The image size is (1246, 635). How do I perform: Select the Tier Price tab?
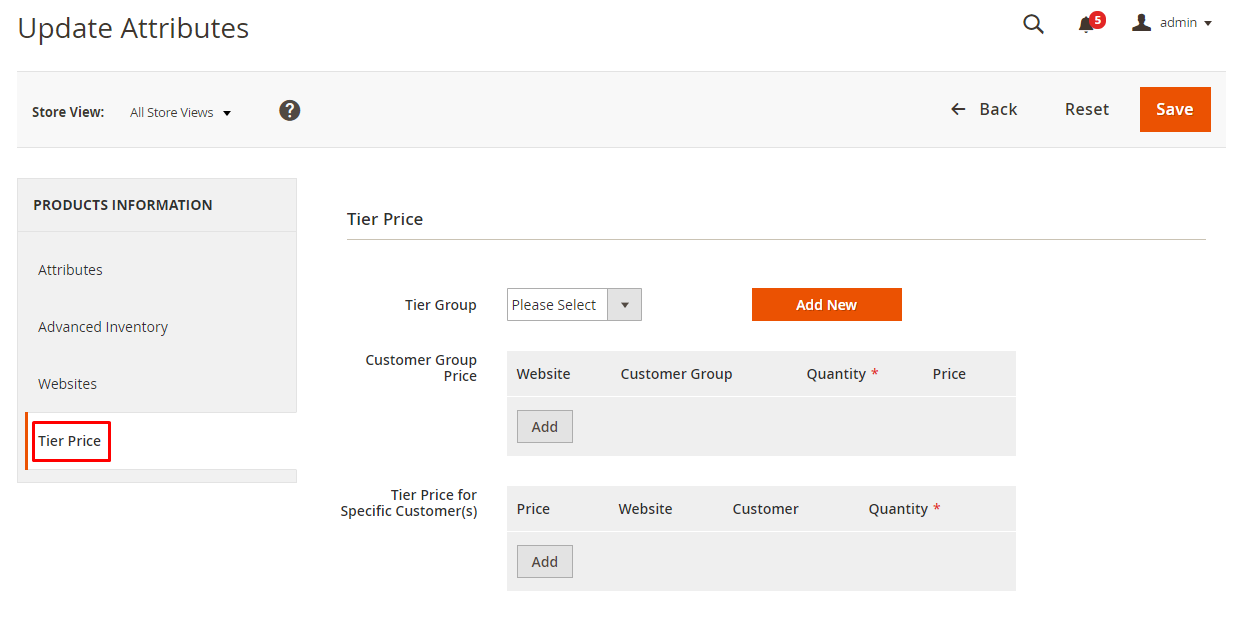70,441
